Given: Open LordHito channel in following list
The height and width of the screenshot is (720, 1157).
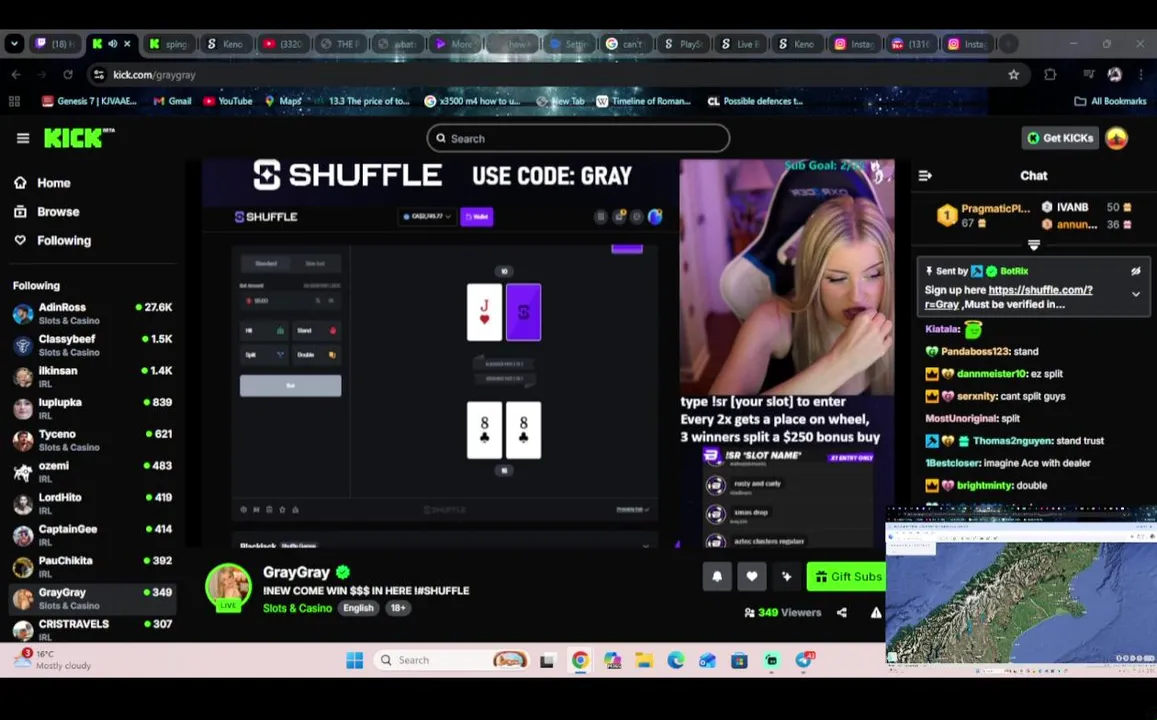Looking at the screenshot, I should coord(92,504).
